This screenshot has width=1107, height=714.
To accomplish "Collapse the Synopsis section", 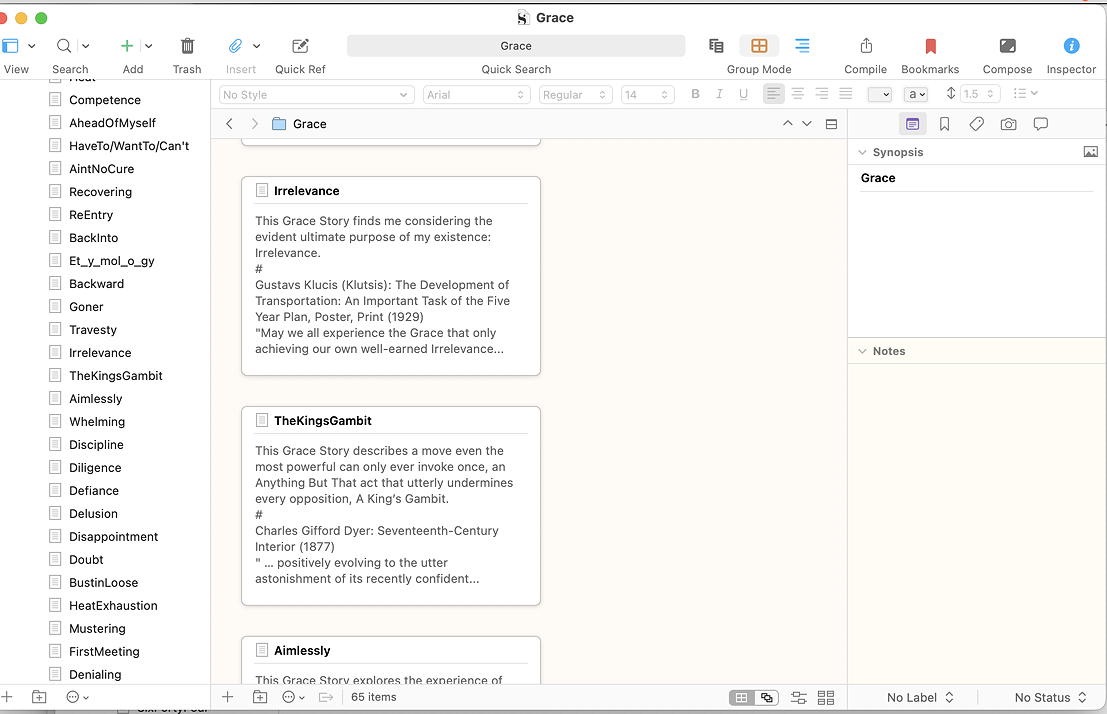I will click(x=862, y=152).
